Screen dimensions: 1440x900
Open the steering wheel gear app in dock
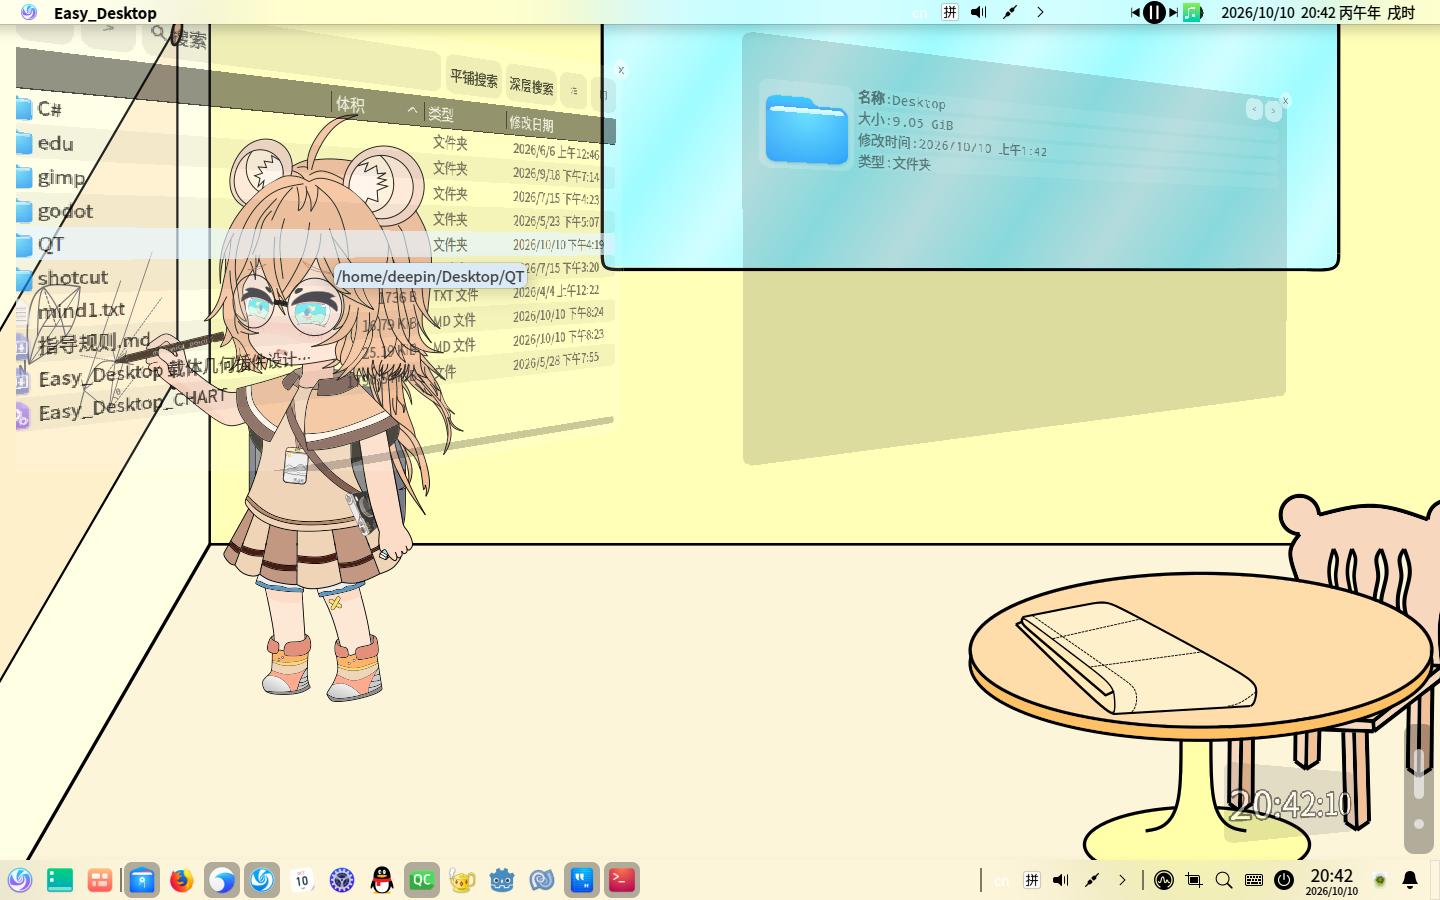[342, 880]
